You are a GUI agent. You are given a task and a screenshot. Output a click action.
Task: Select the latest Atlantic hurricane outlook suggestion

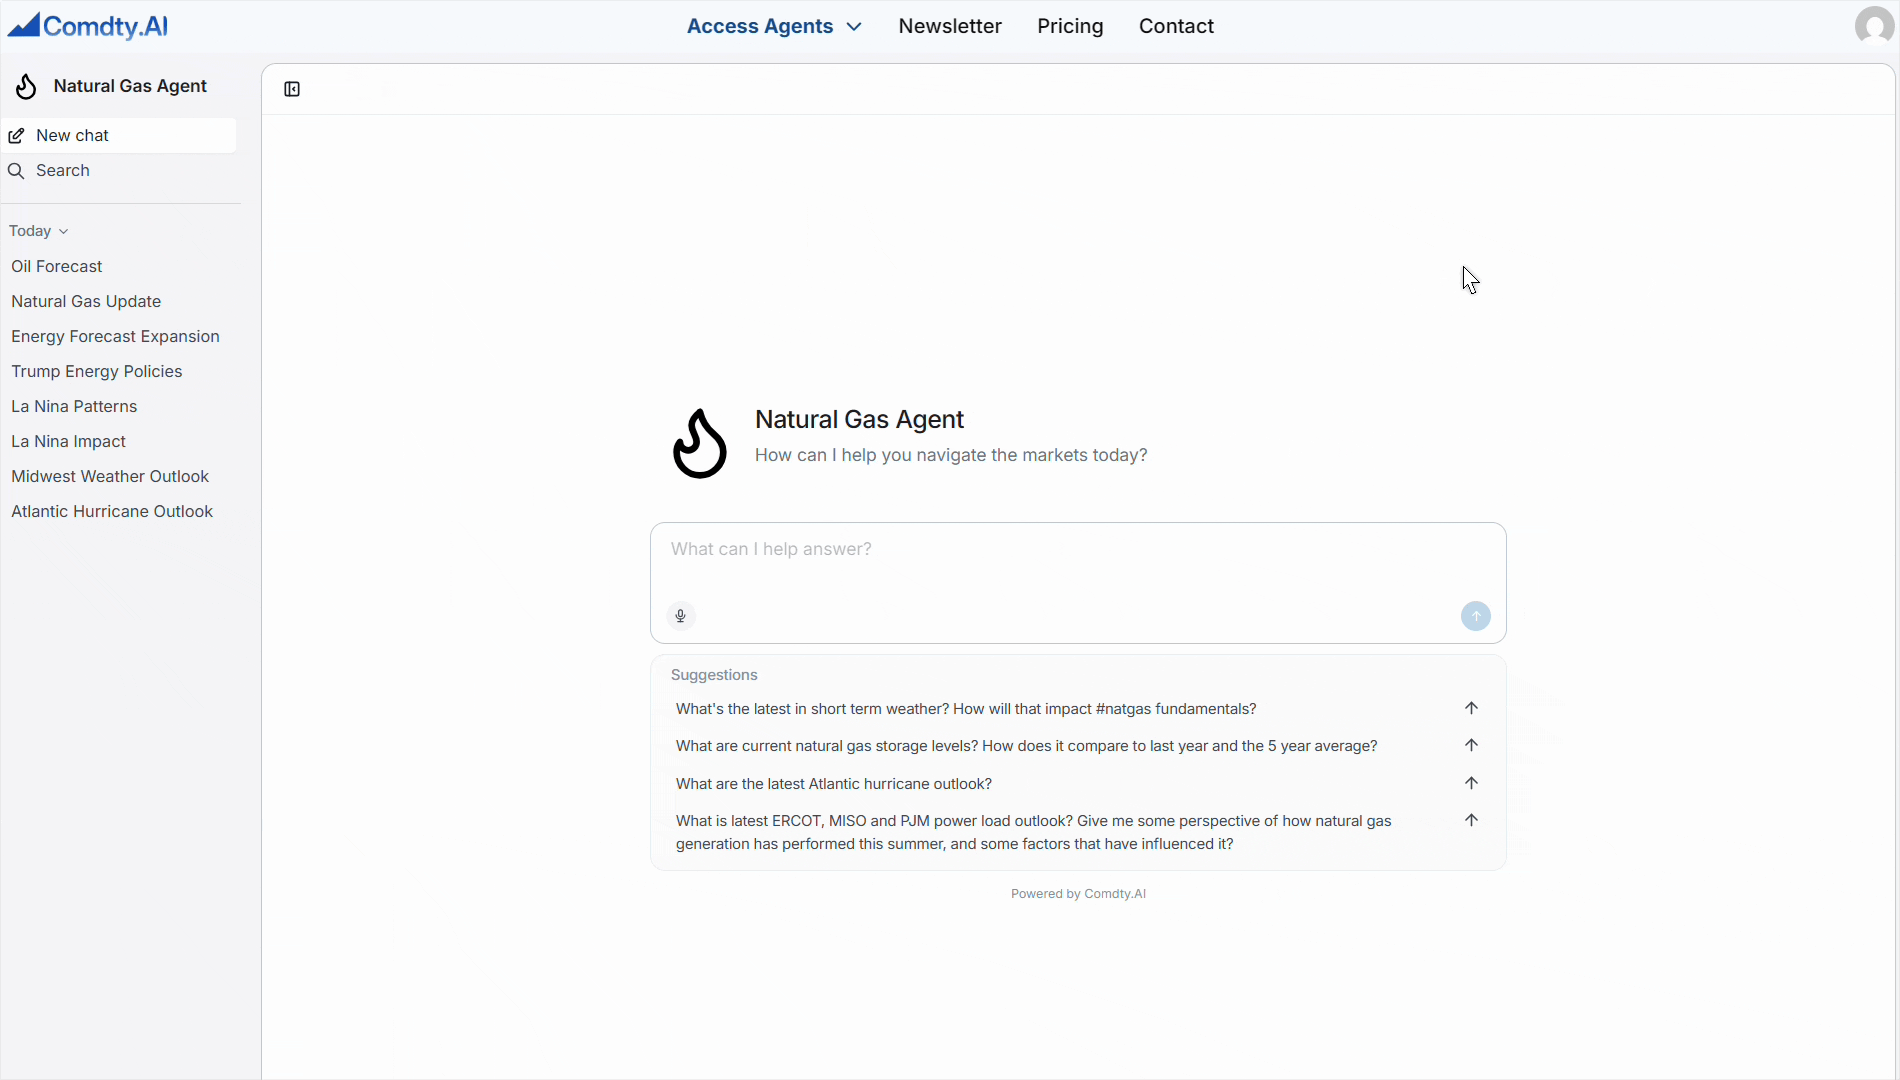click(834, 784)
